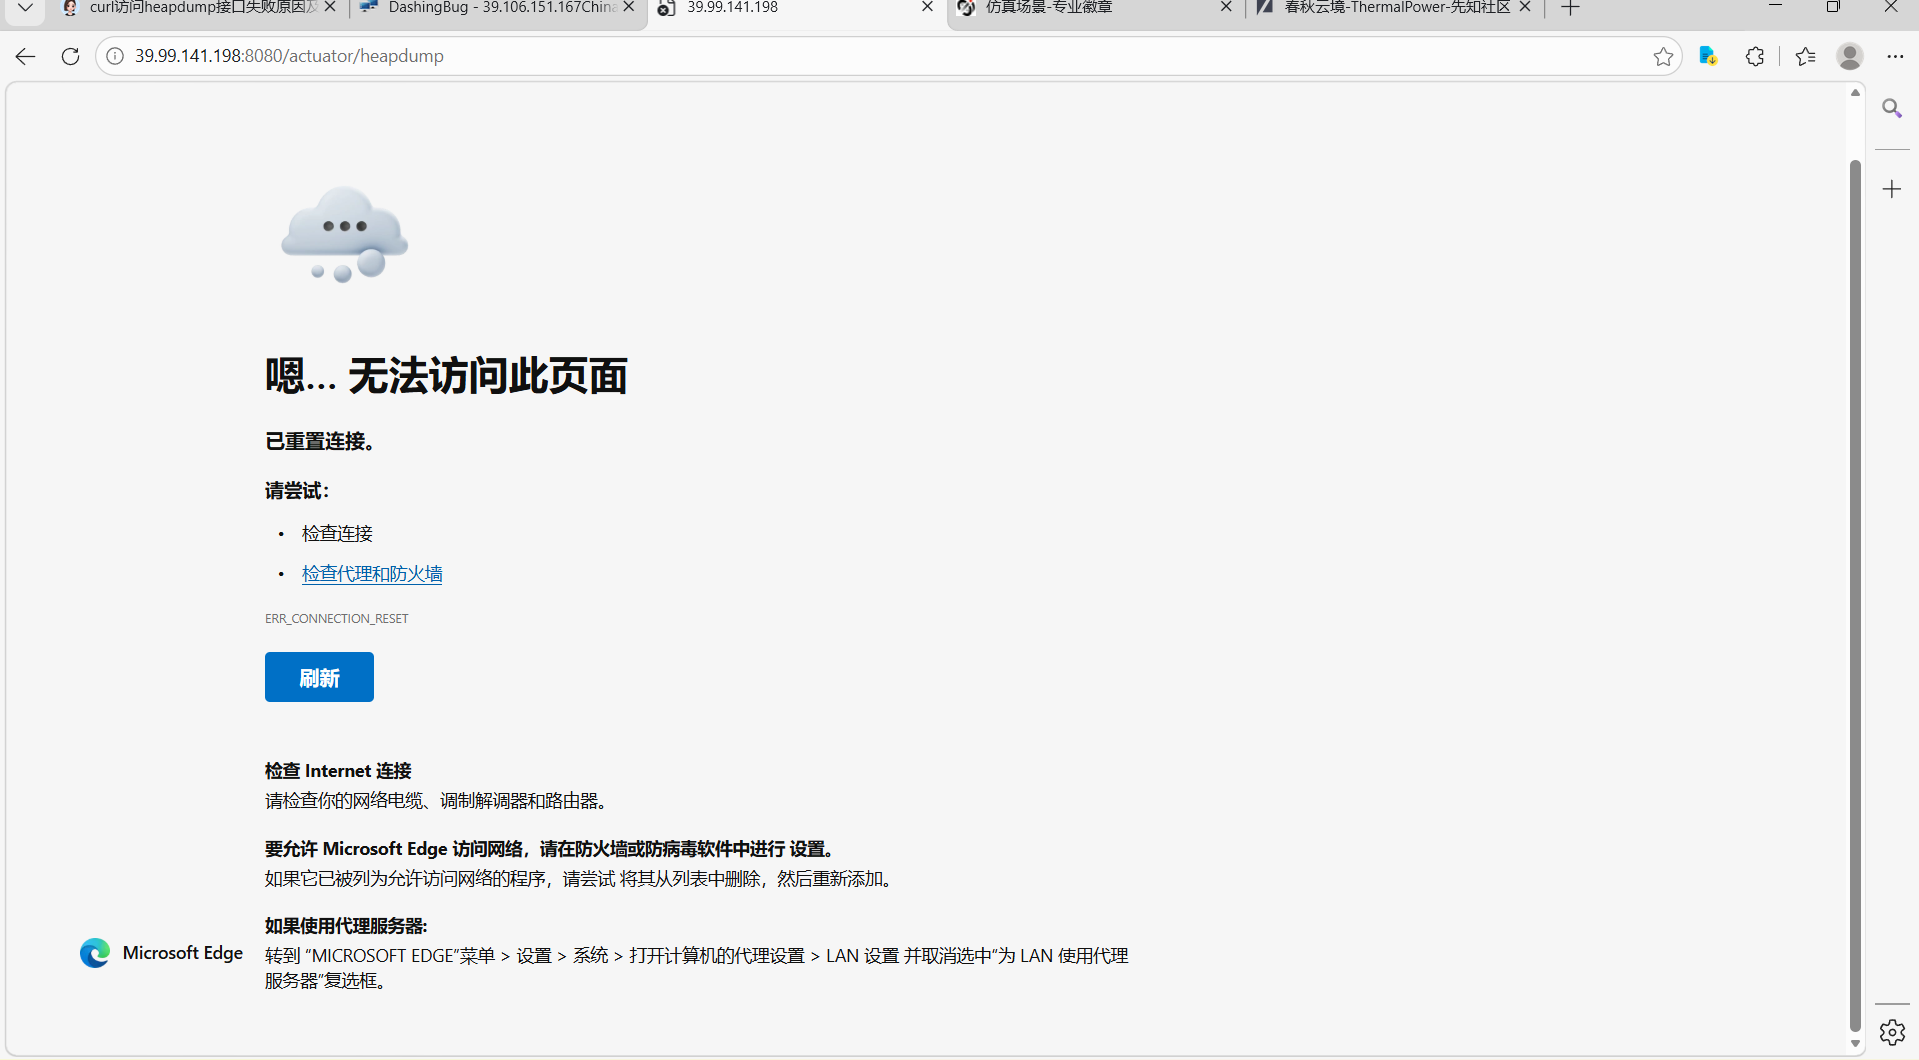The height and width of the screenshot is (1060, 1919).
Task: Navigate back with the back arrow
Action: click(24, 56)
